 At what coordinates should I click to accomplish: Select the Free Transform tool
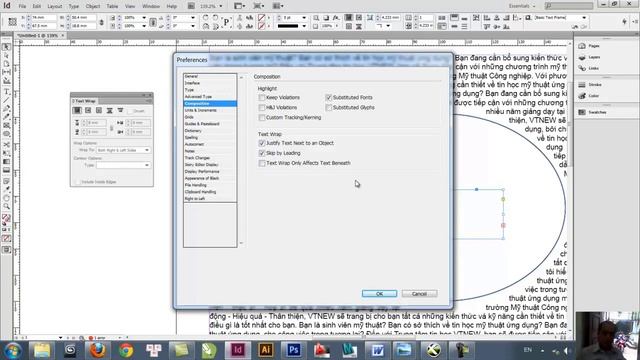pos(7,153)
